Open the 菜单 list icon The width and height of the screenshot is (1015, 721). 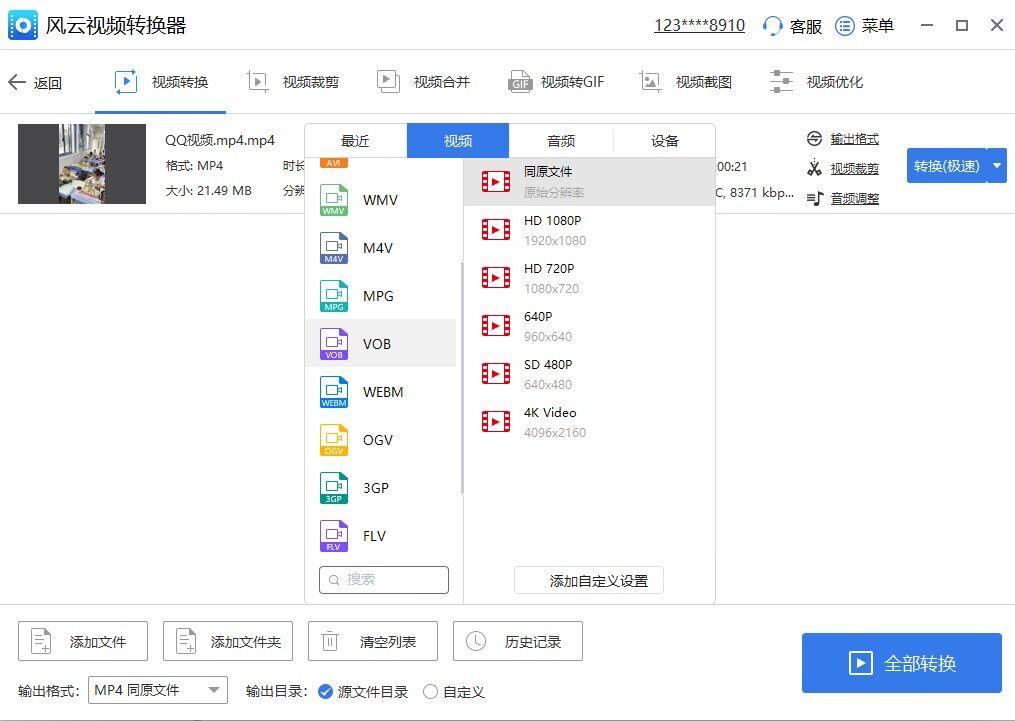click(x=844, y=26)
